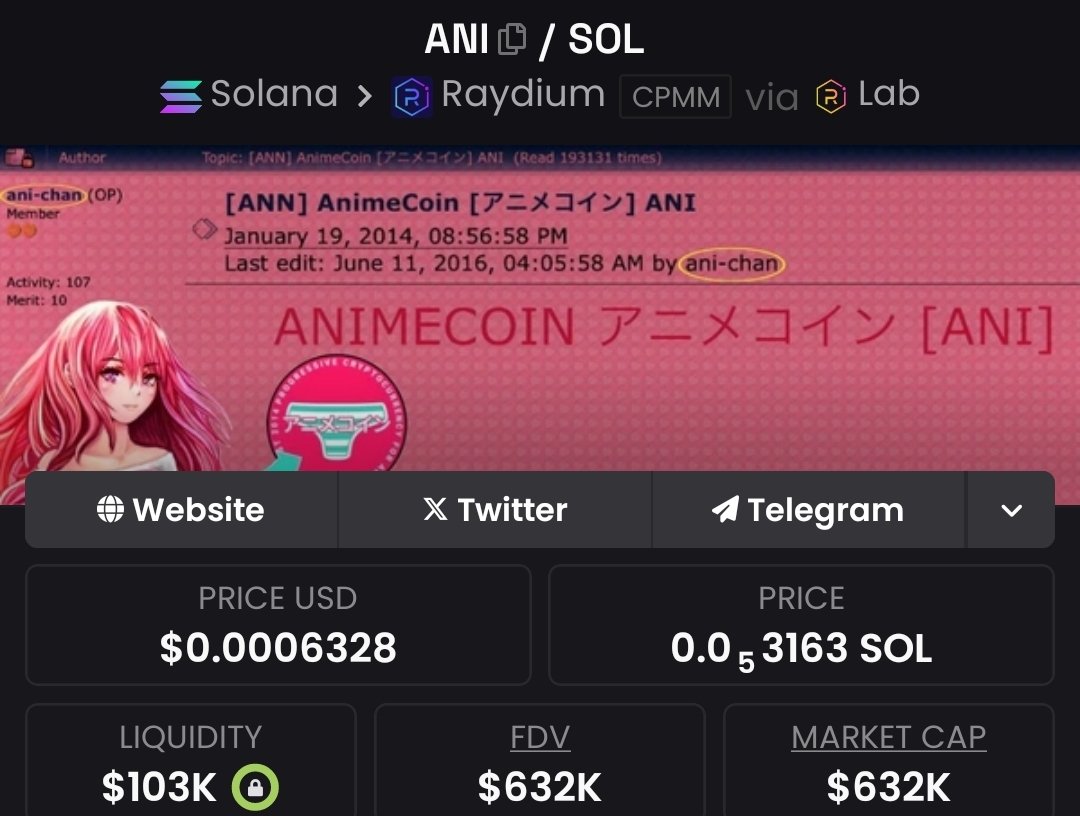Viewport: 1080px width, 816px height.
Task: Click the ANI token symbol title
Action: point(457,39)
